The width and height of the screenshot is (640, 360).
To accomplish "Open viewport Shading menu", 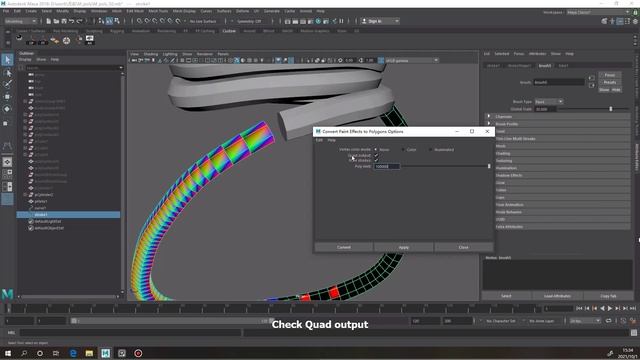I will pos(151,54).
